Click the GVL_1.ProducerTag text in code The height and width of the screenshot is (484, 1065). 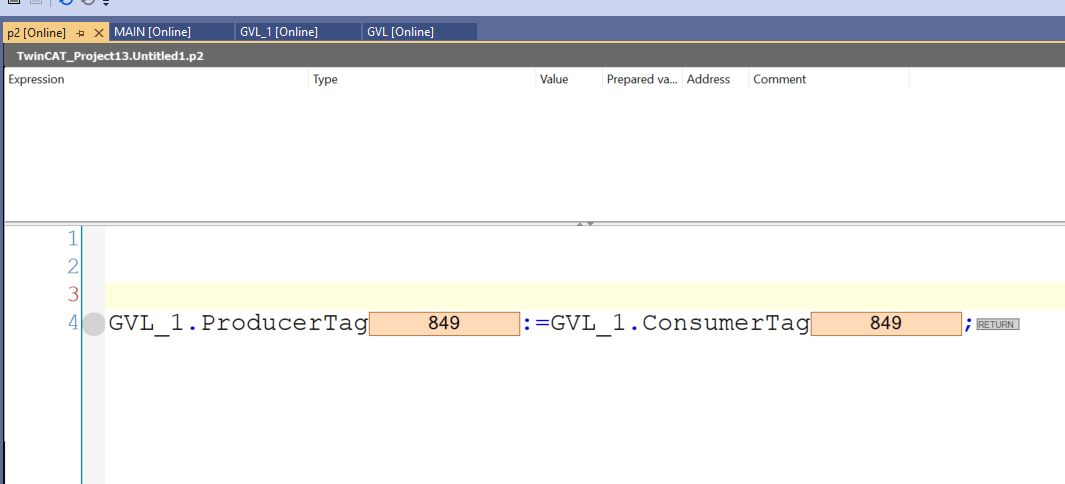[x=238, y=324]
